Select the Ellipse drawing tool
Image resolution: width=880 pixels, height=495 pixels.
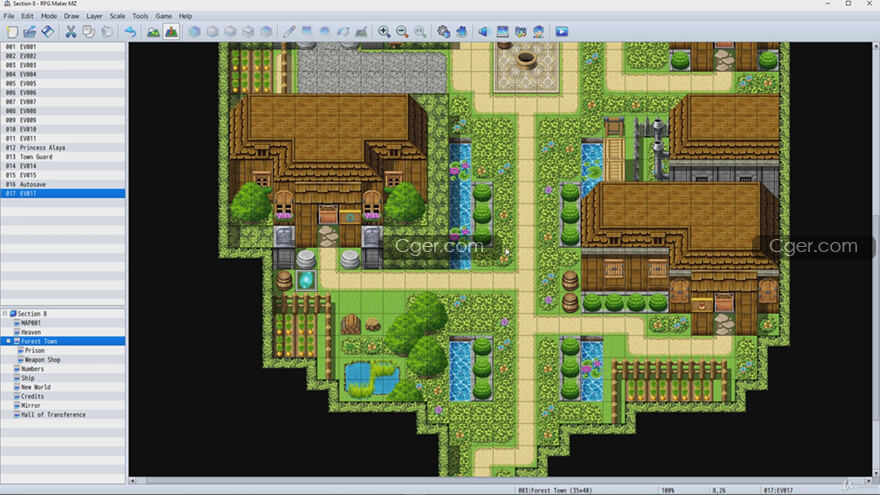coord(325,31)
